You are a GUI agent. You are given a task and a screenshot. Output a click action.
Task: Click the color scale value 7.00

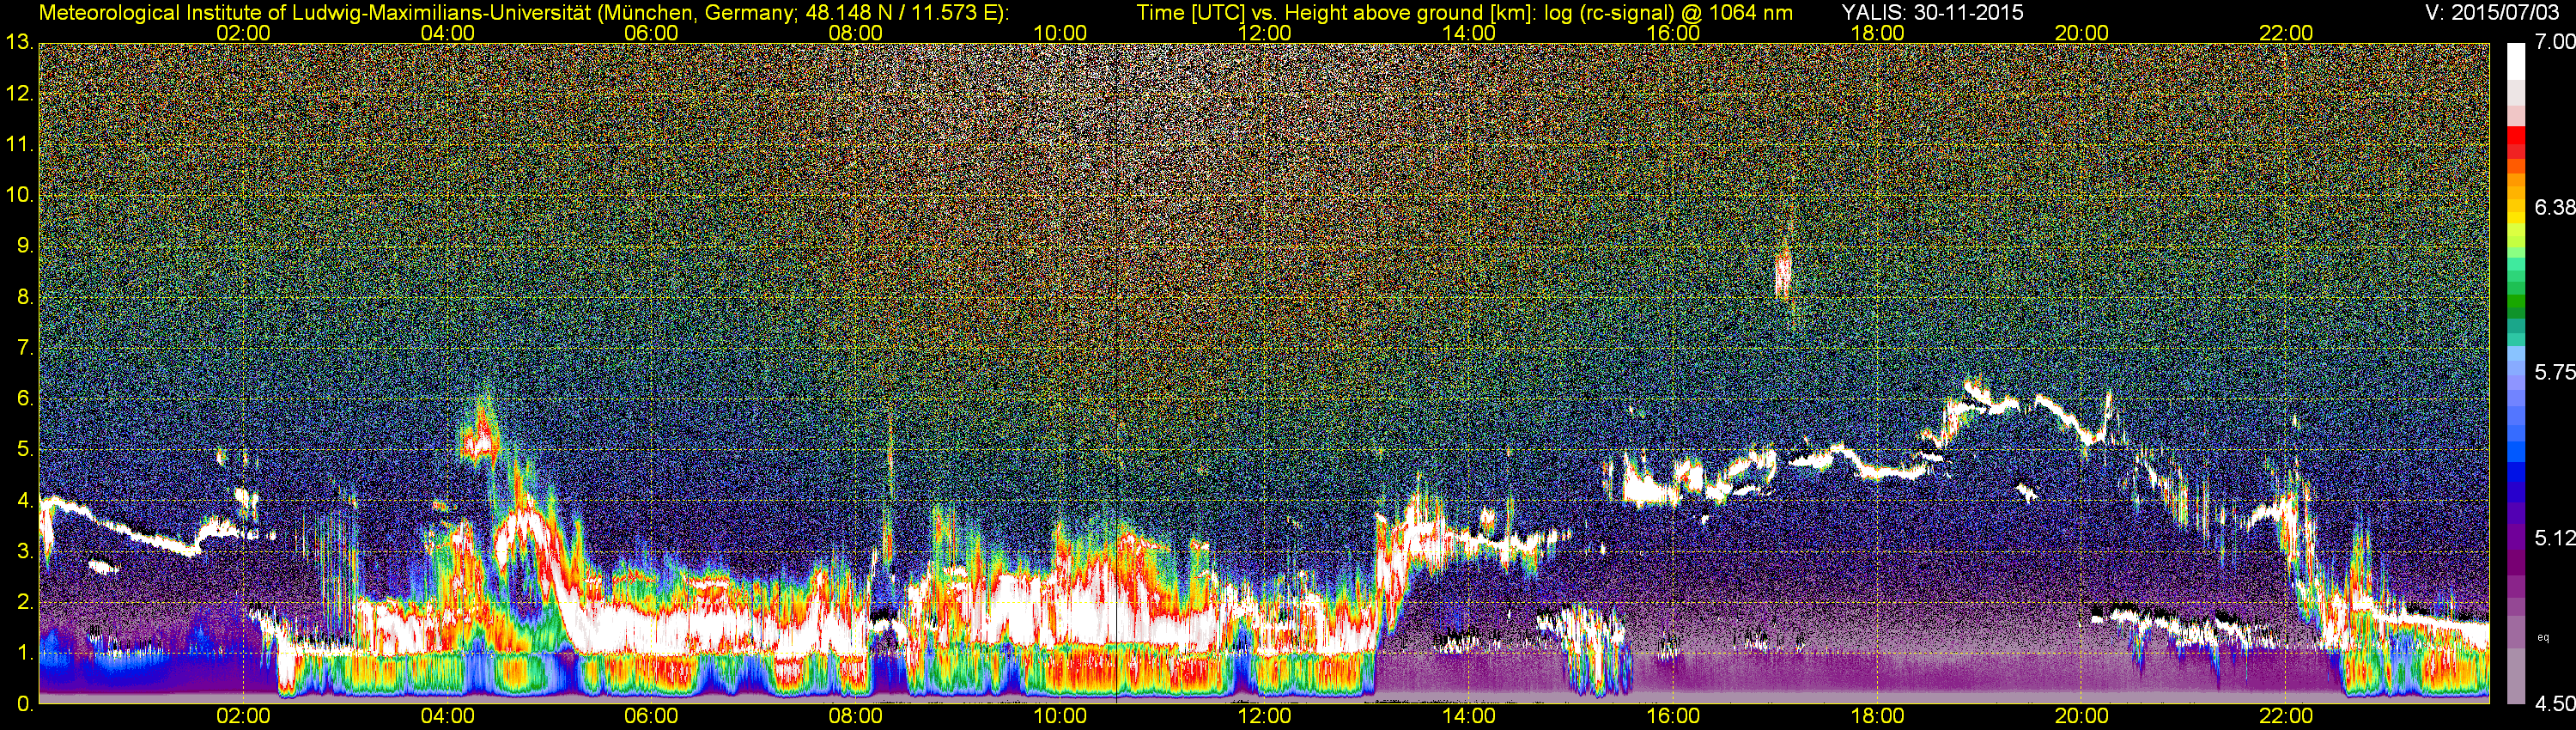pyautogui.click(x=2554, y=42)
